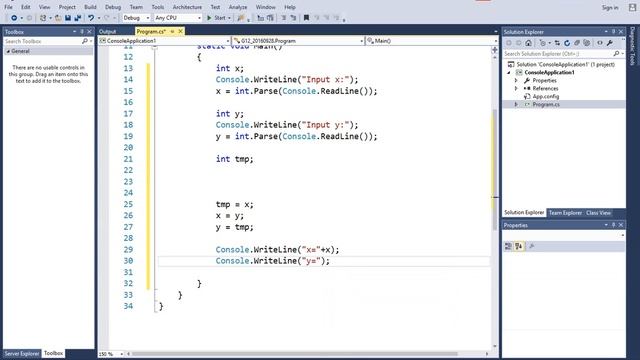Open the Build menu
640x360 pixels.
90,7
